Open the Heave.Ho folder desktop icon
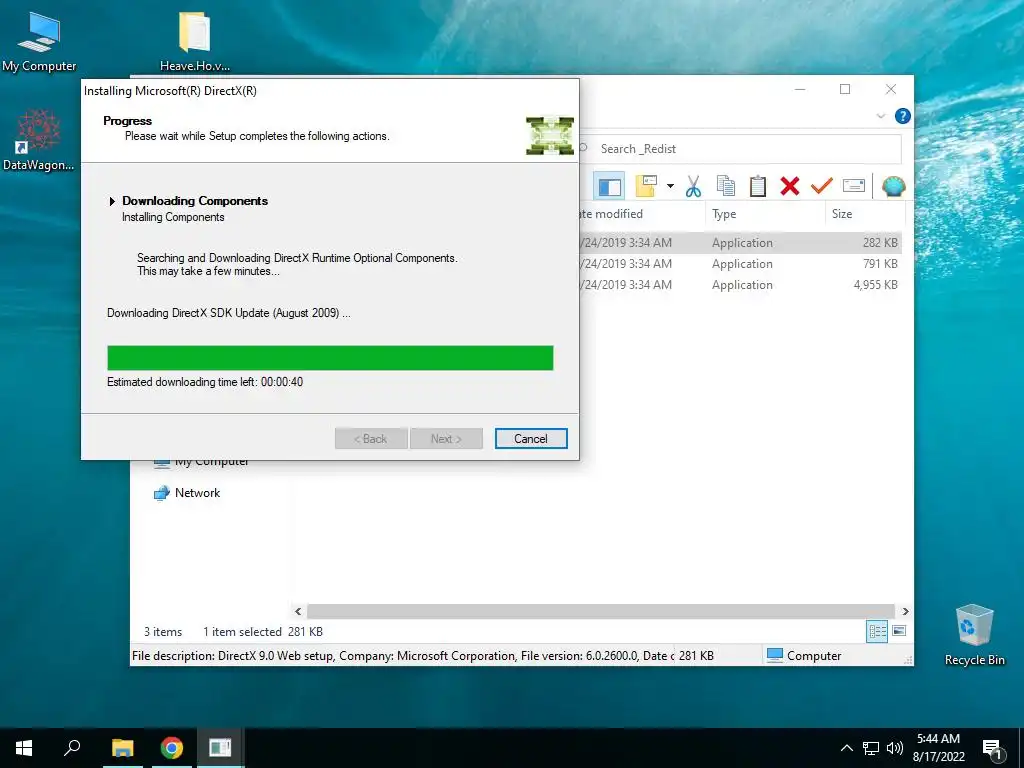The image size is (1024, 768). [195, 41]
